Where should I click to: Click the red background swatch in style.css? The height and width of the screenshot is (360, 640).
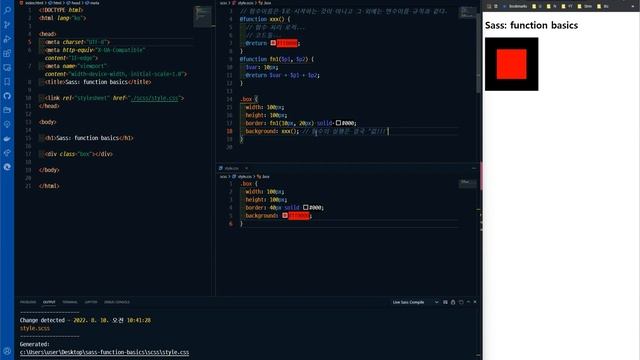pos(285,216)
